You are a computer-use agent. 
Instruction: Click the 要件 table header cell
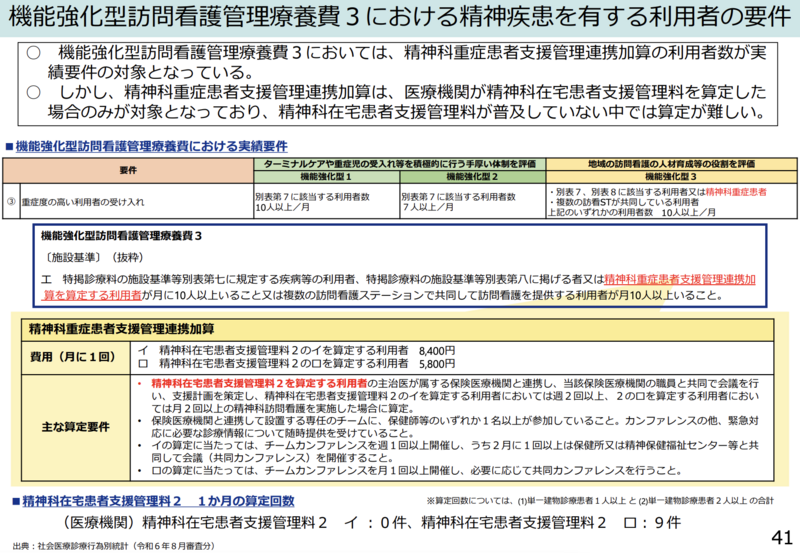pyautogui.click(x=128, y=169)
